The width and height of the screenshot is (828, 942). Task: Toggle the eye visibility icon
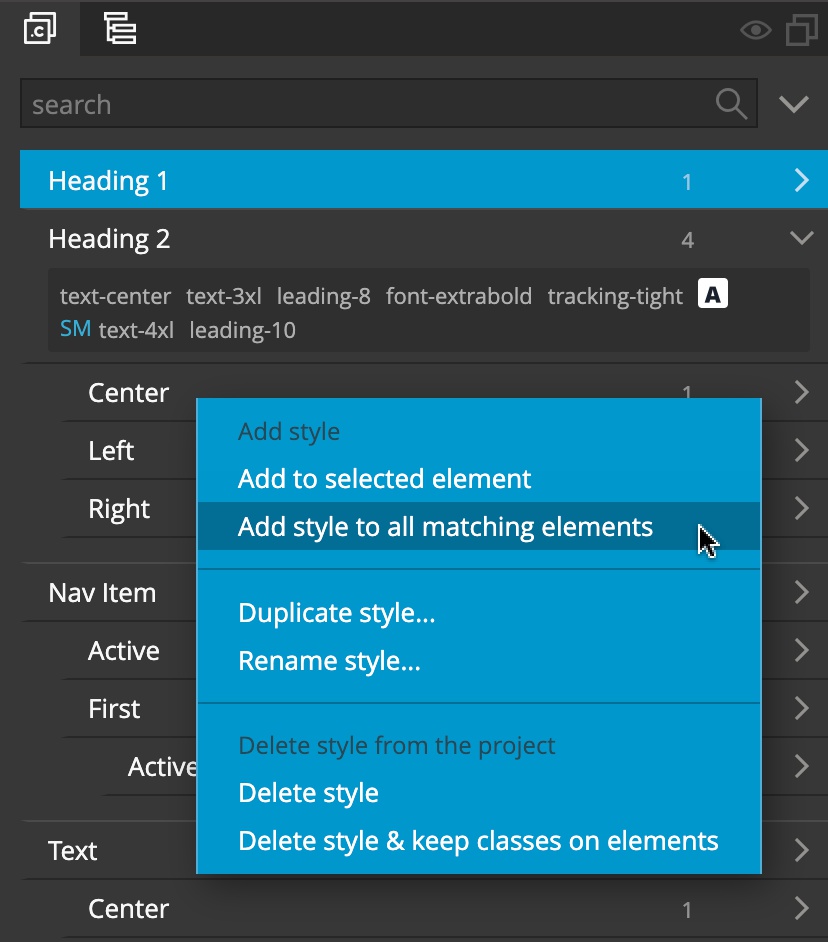coord(755,29)
